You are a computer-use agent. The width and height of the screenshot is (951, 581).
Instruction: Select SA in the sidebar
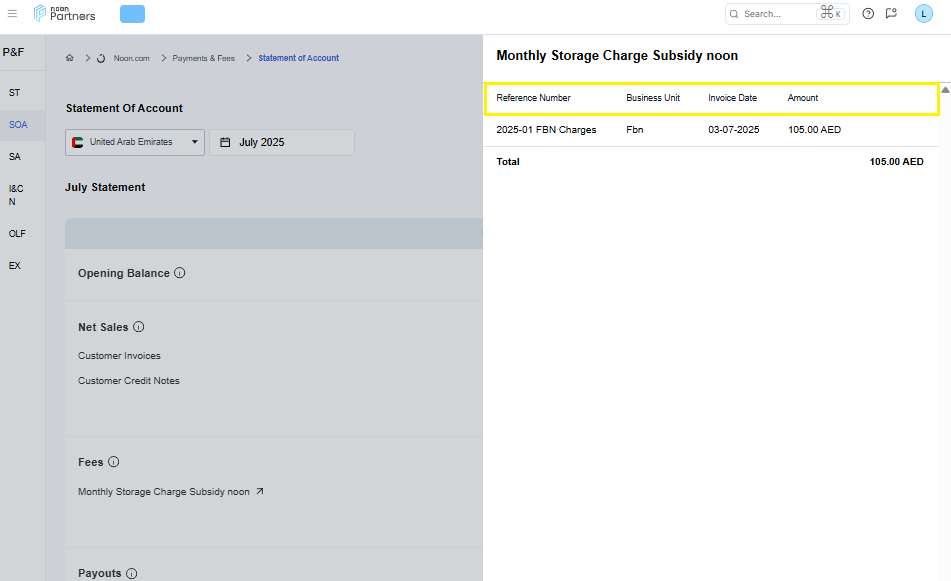pos(15,157)
